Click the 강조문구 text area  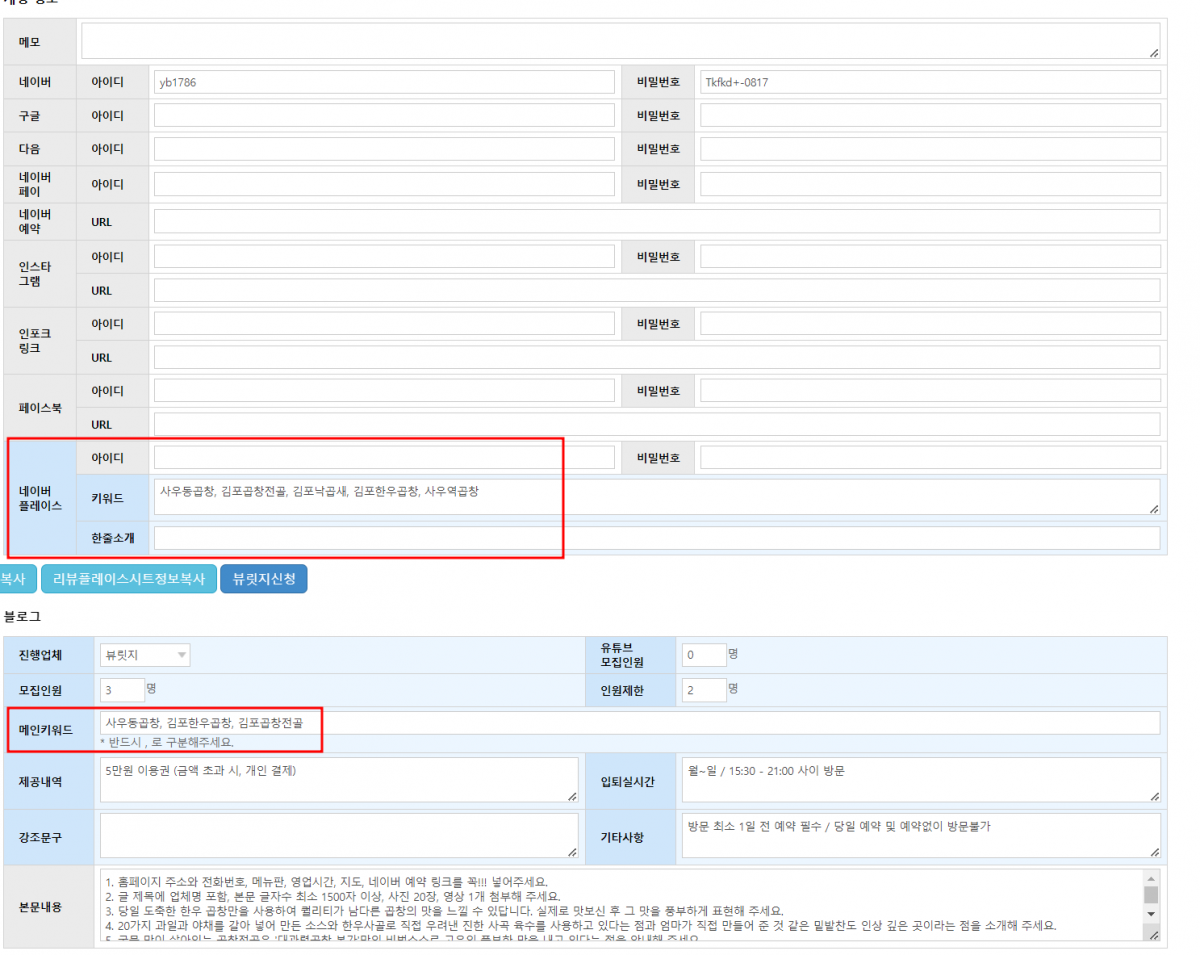[339, 834]
